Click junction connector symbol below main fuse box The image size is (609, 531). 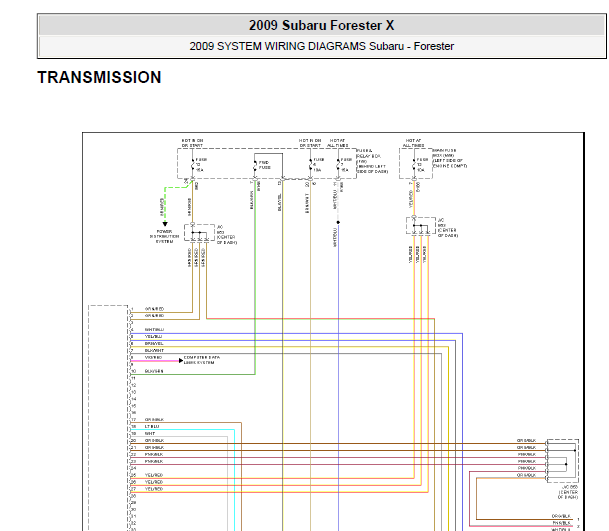pos(421,225)
